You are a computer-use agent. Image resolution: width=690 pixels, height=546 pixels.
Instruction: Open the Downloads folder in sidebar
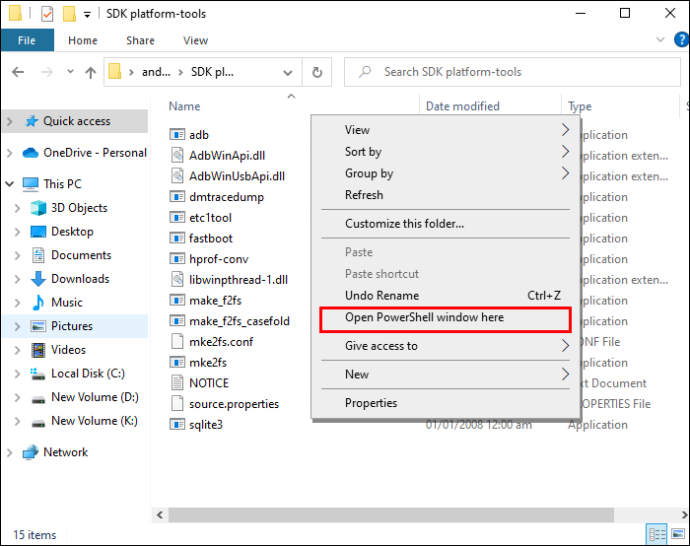click(80, 278)
